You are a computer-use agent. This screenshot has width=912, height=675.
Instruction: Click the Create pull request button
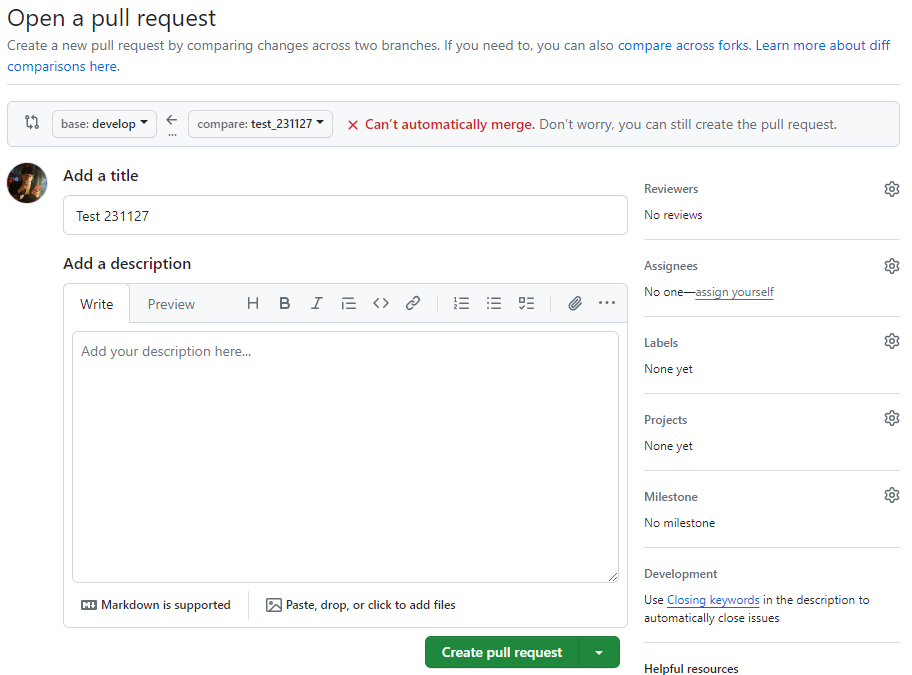[x=502, y=652]
